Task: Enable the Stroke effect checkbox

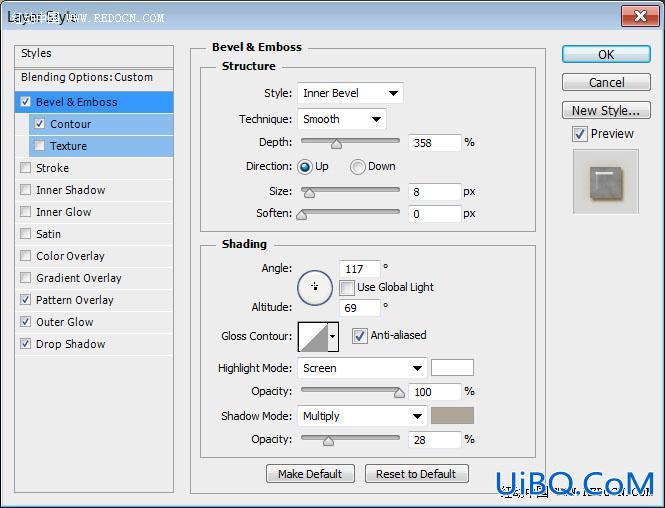Action: tap(25, 168)
